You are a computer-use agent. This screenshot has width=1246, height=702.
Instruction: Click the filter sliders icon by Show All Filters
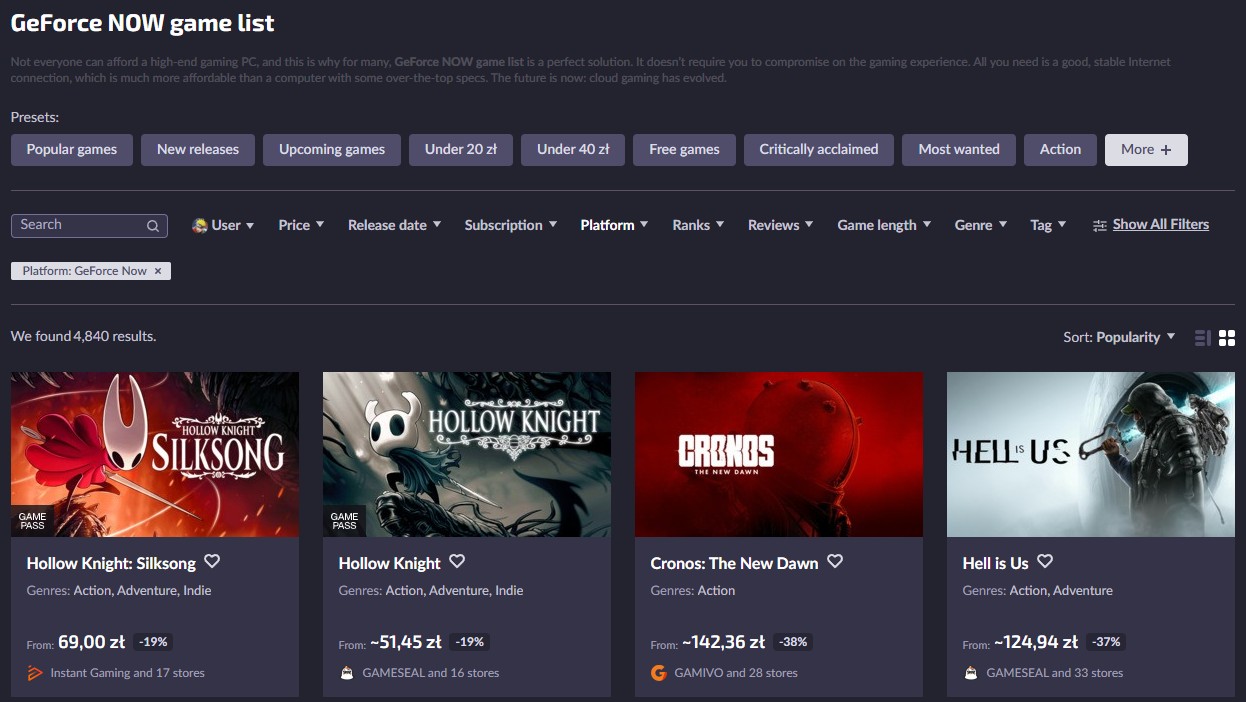[1100, 226]
